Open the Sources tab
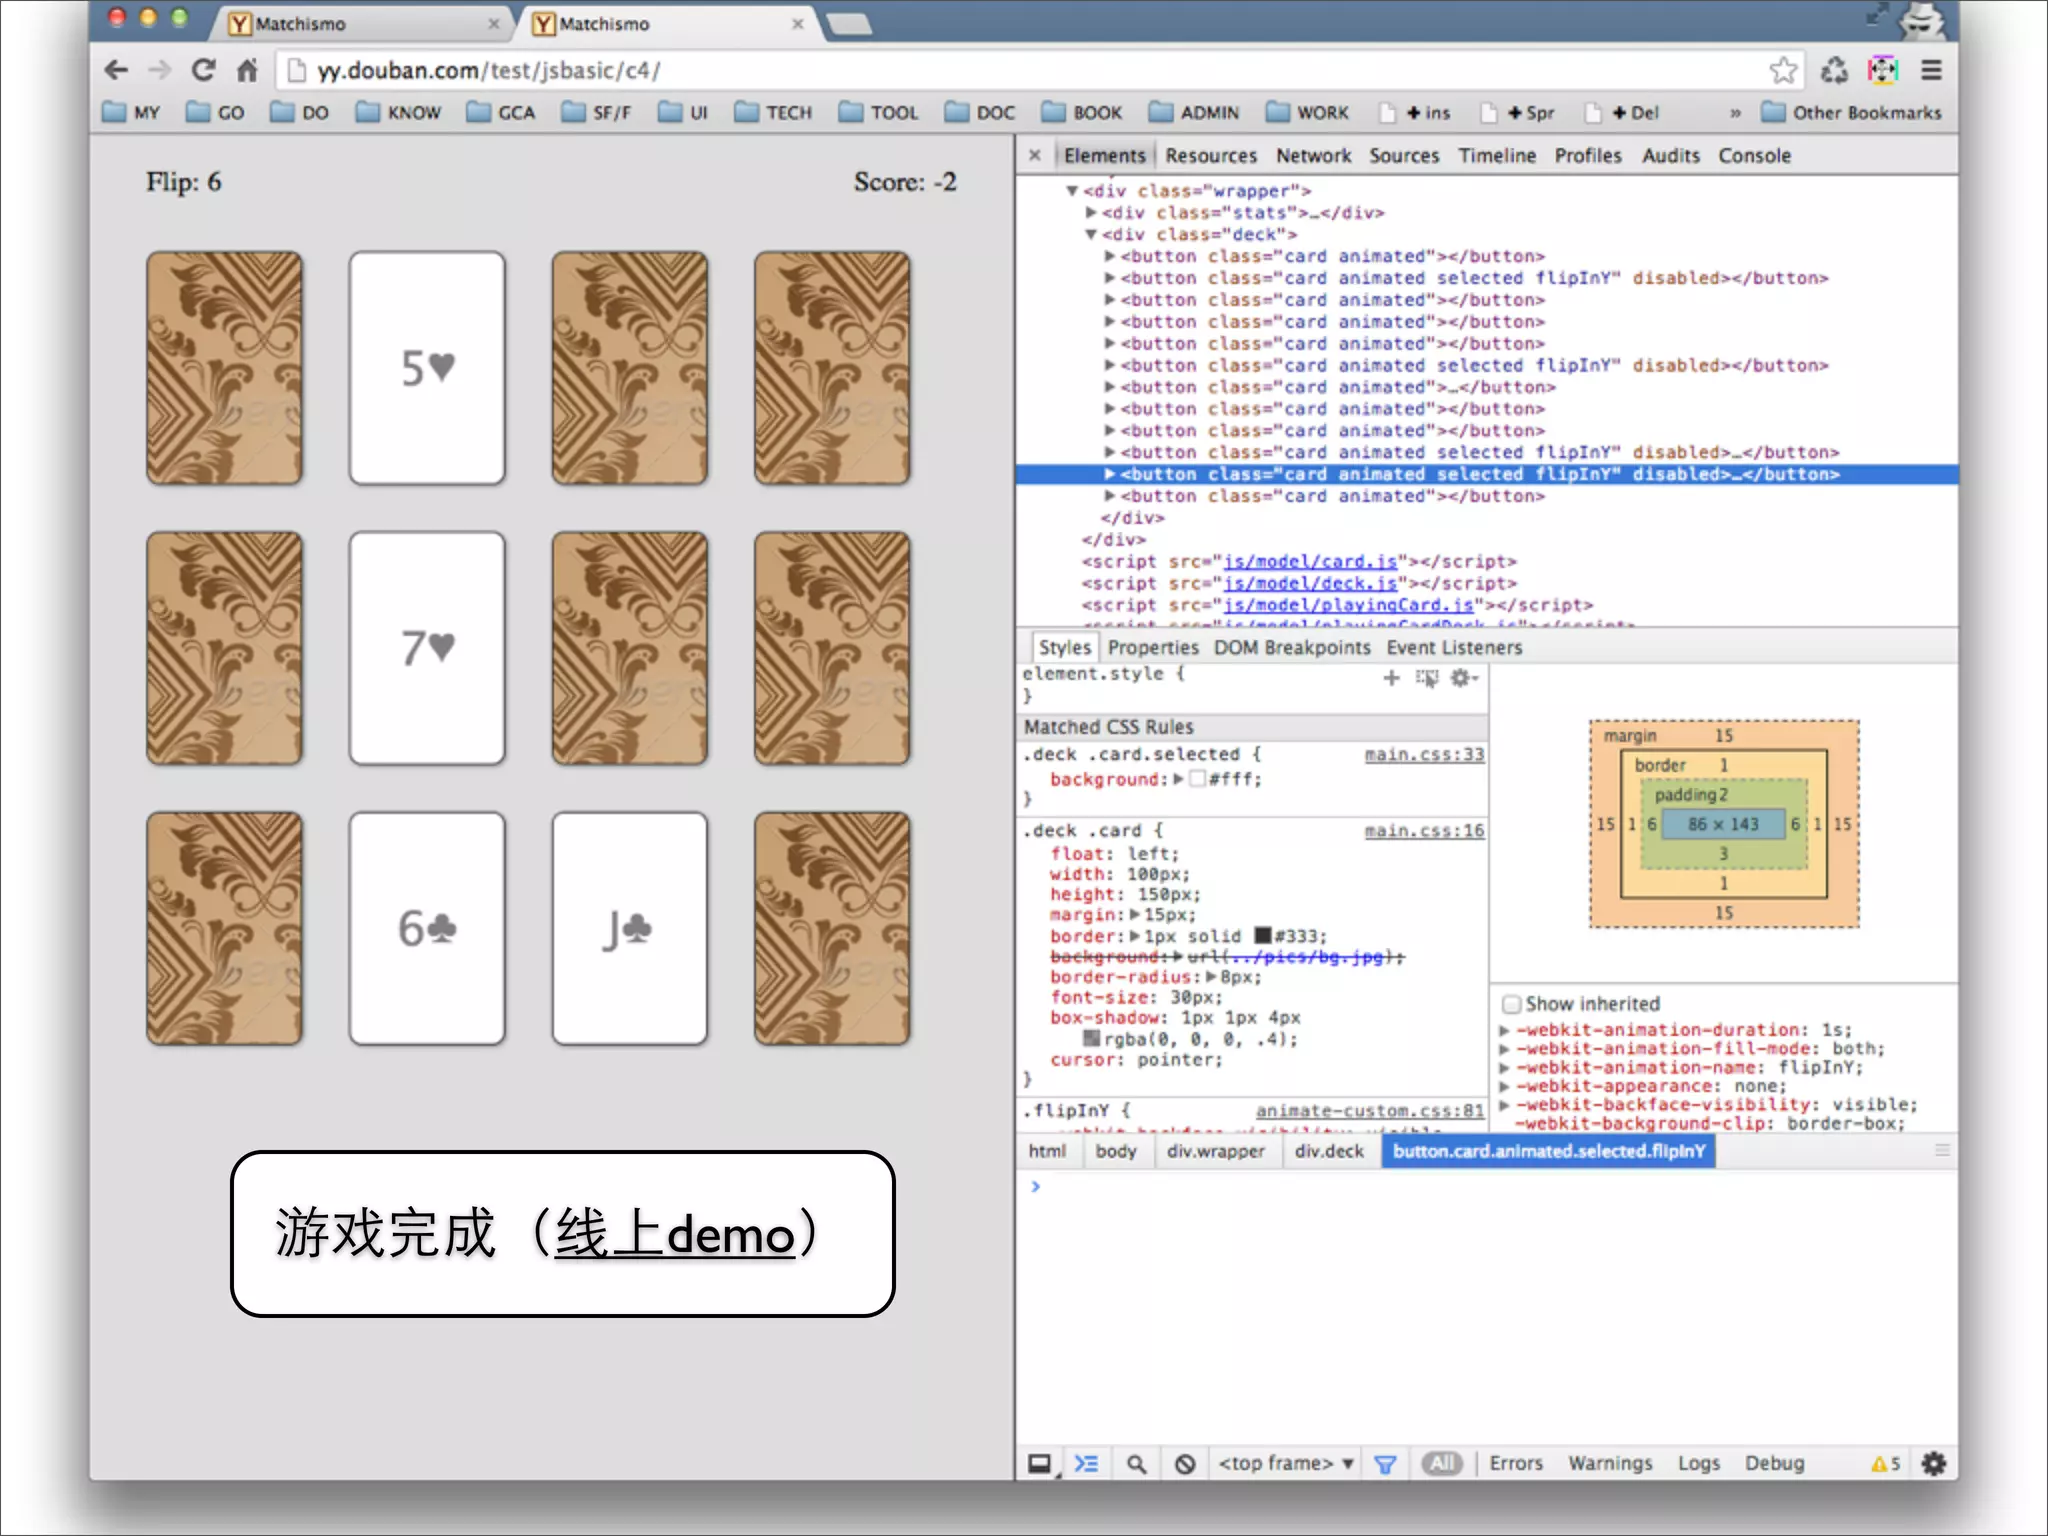This screenshot has width=2048, height=1536. (x=1404, y=156)
